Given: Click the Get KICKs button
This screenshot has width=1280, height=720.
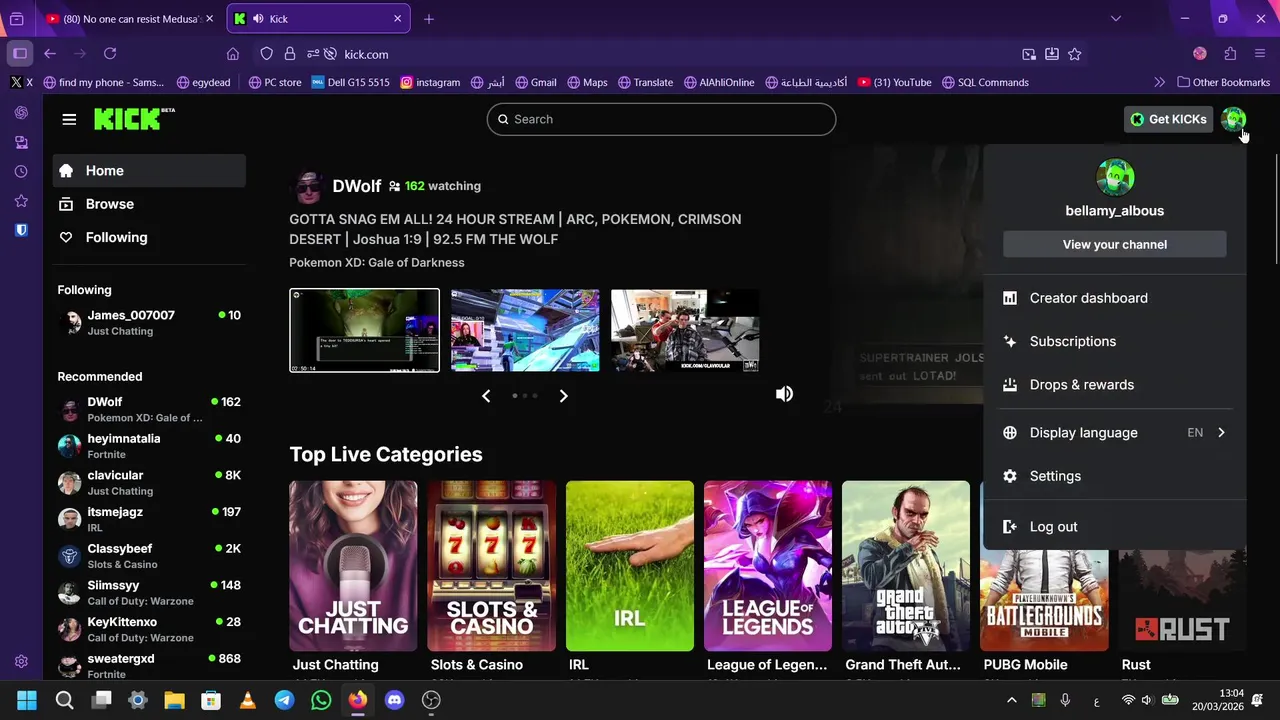Looking at the screenshot, I should 1168,119.
